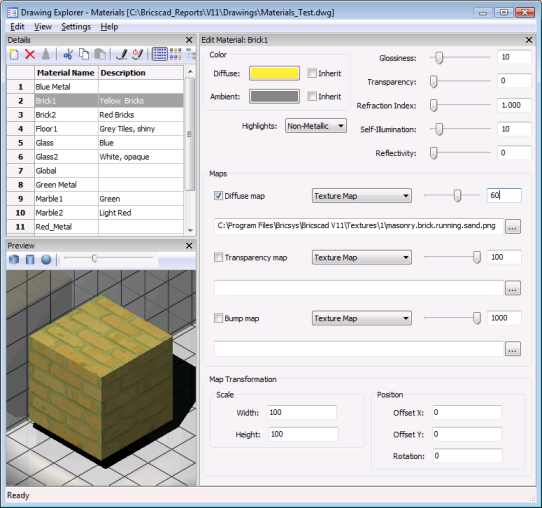Expand the Diffuse map Texture Map dropdown
The width and height of the screenshot is (542, 508).
pos(362,196)
